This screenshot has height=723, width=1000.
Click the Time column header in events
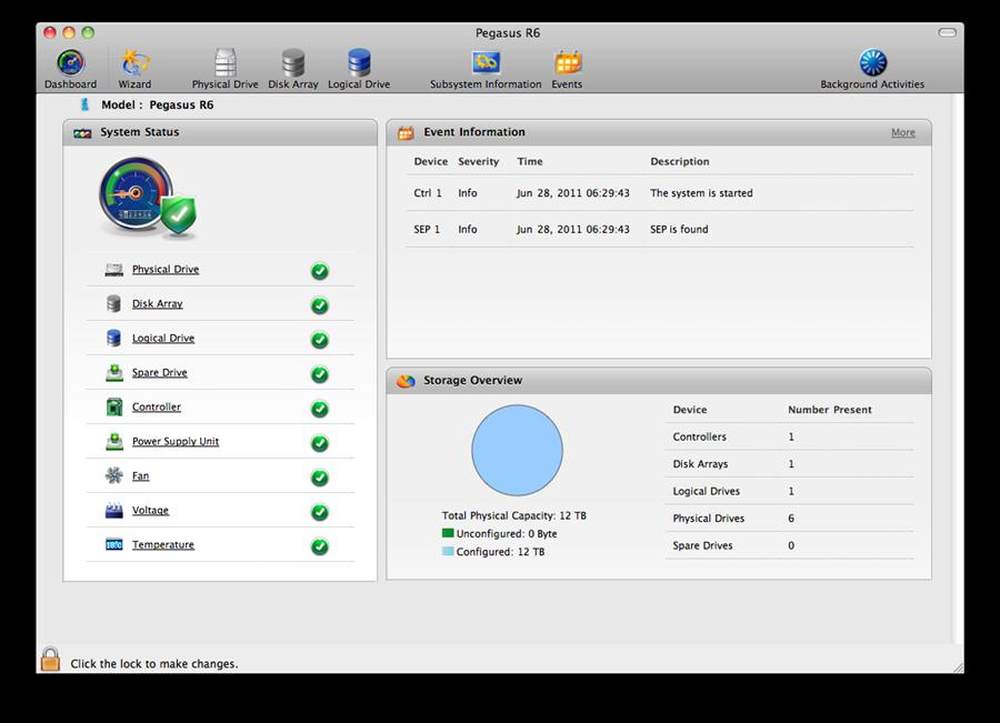pos(530,162)
